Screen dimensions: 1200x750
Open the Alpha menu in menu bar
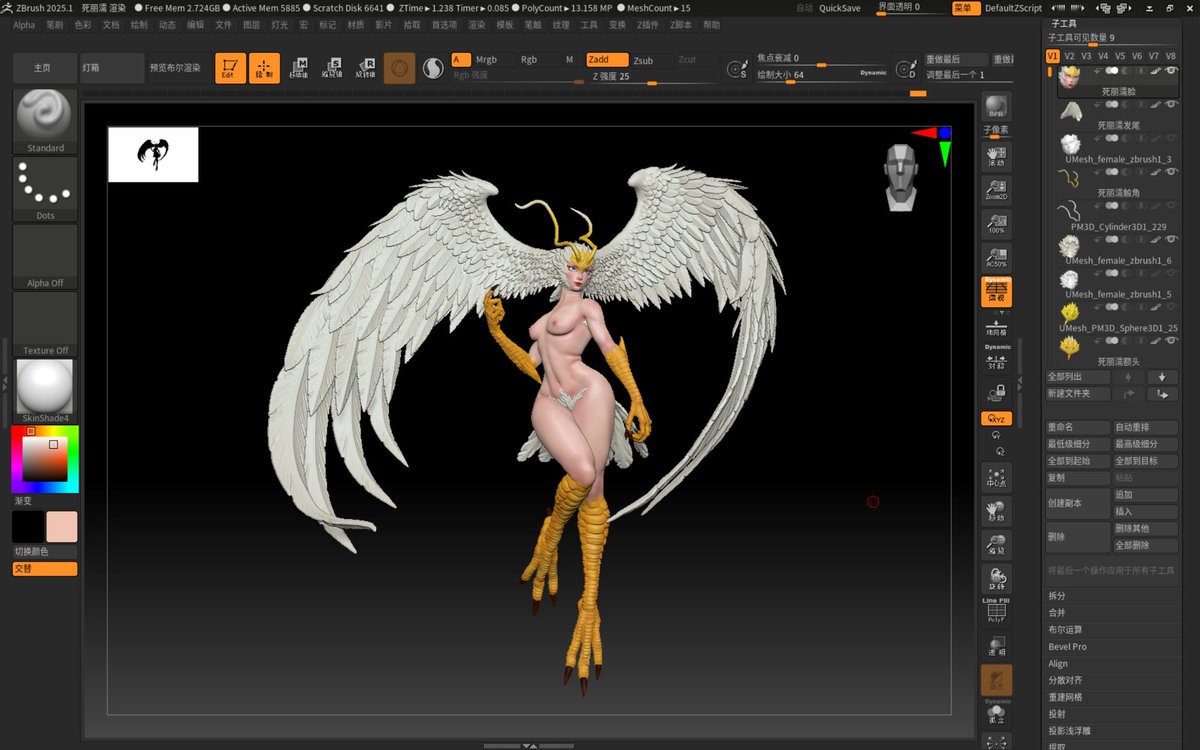point(24,24)
